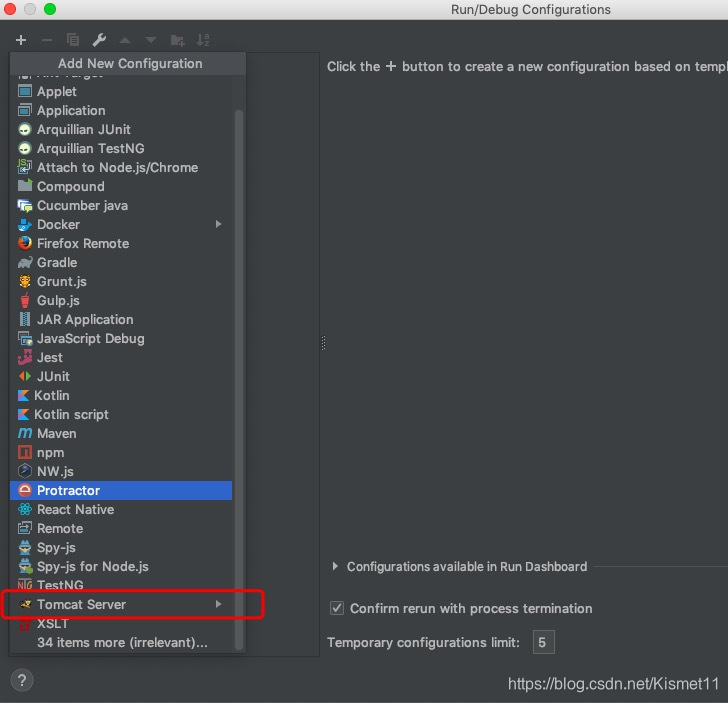Toggle Confirm rerun with process termination checkbox
The width and height of the screenshot is (728, 703).
tap(337, 608)
